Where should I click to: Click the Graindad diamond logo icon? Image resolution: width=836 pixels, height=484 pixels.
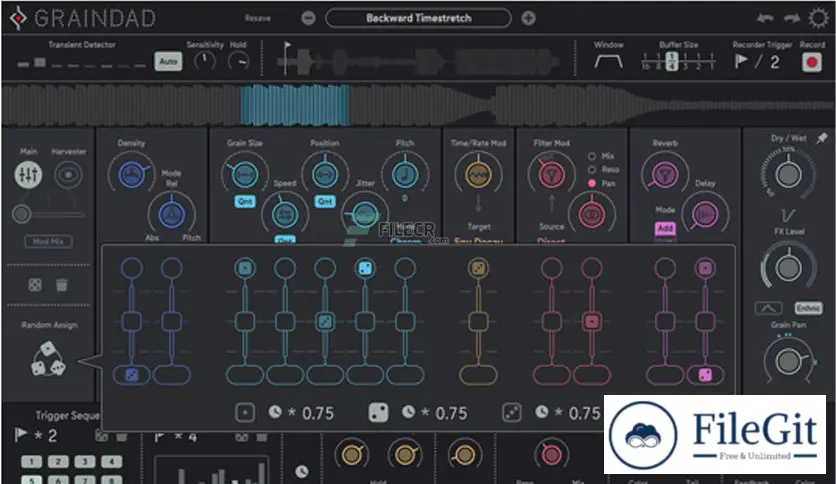[18, 18]
